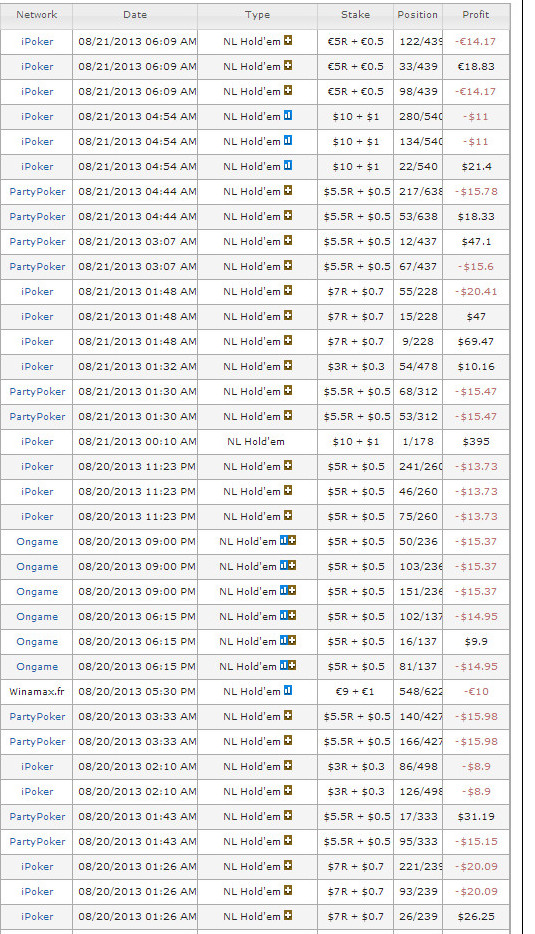Sort by the Position column header
The width and height of the screenshot is (535, 934).
[418, 15]
